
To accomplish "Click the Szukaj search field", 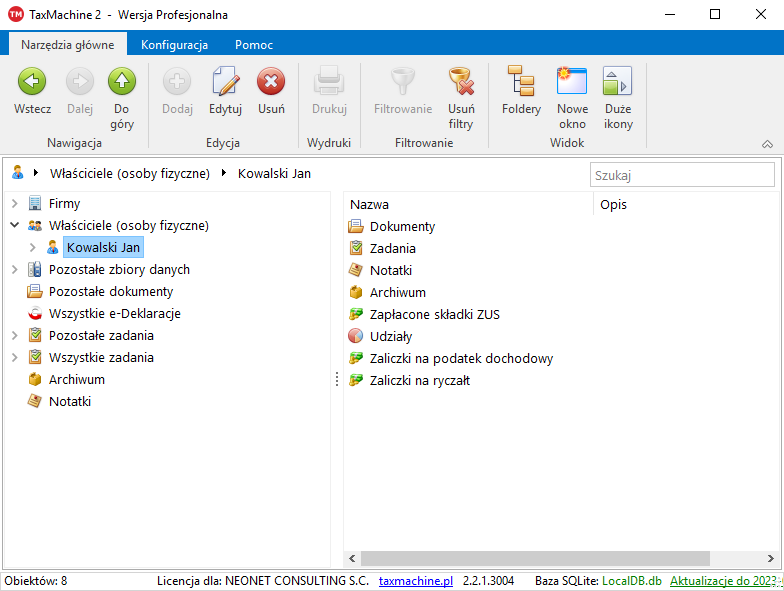I will click(x=681, y=175).
